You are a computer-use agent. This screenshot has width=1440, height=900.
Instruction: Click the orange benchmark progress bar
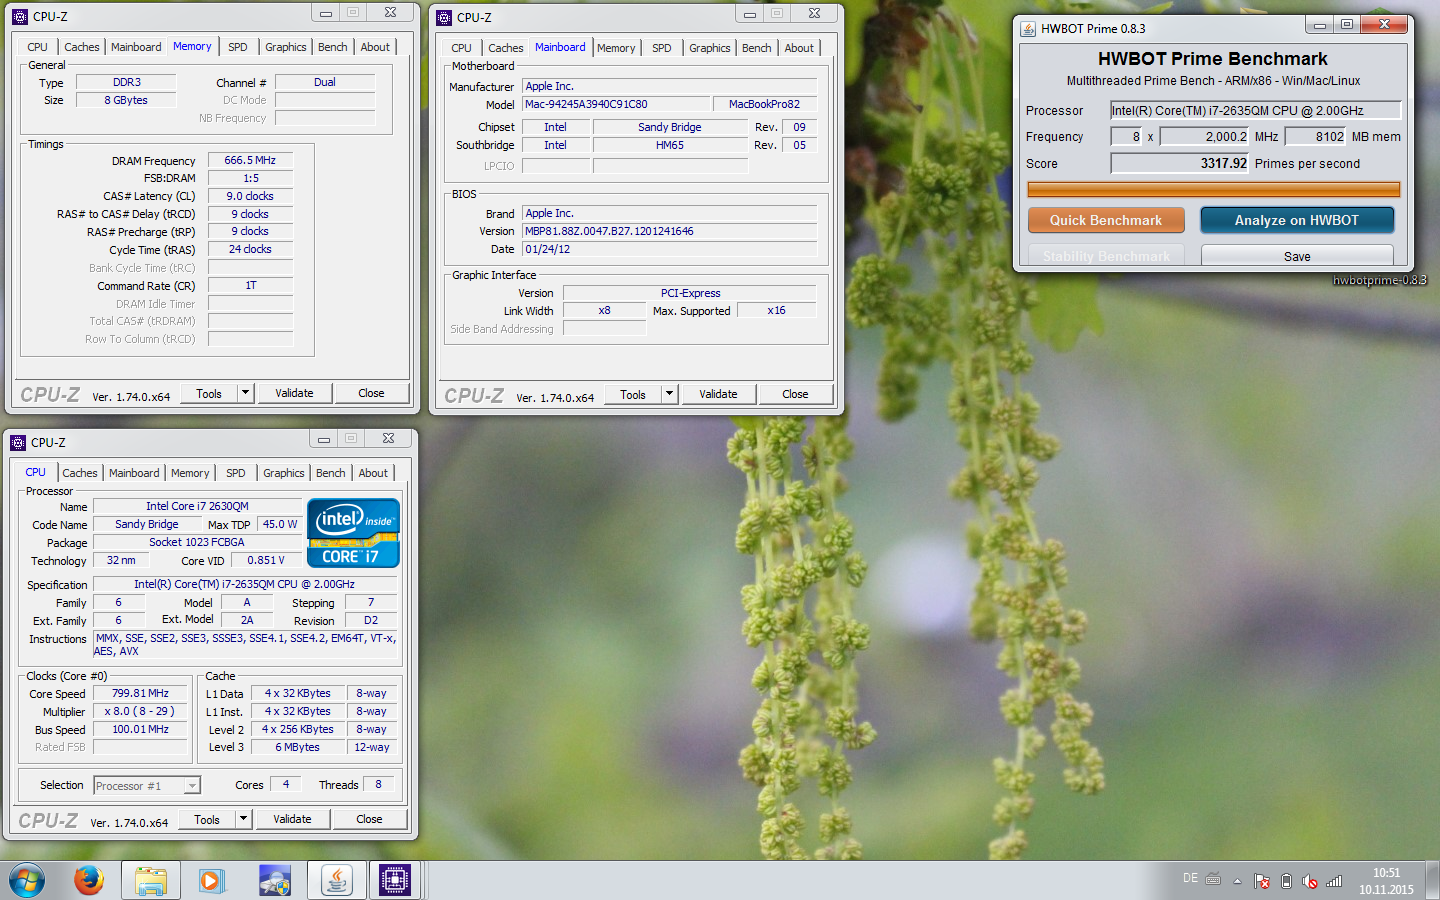click(1213, 189)
